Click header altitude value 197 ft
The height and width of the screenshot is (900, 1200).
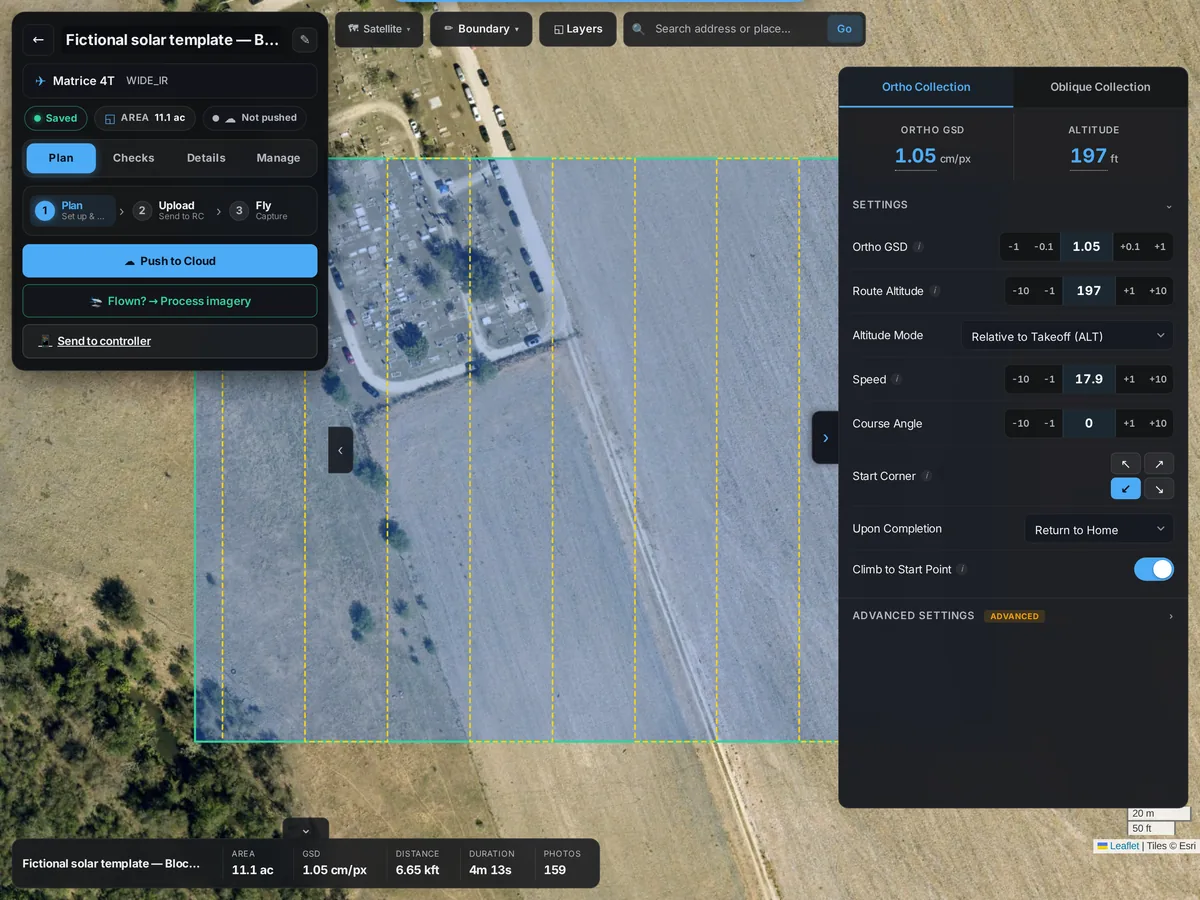(x=1093, y=156)
